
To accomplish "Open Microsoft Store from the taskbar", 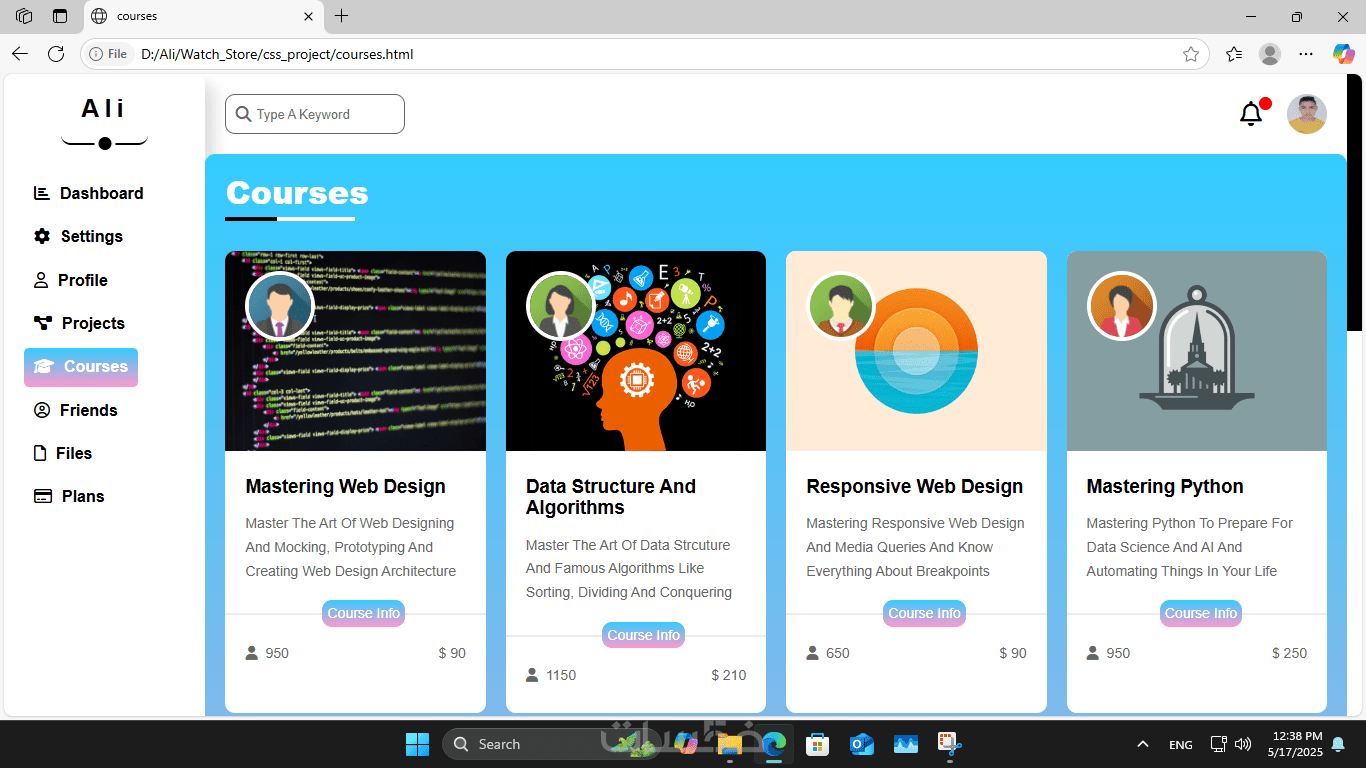I will [x=817, y=744].
